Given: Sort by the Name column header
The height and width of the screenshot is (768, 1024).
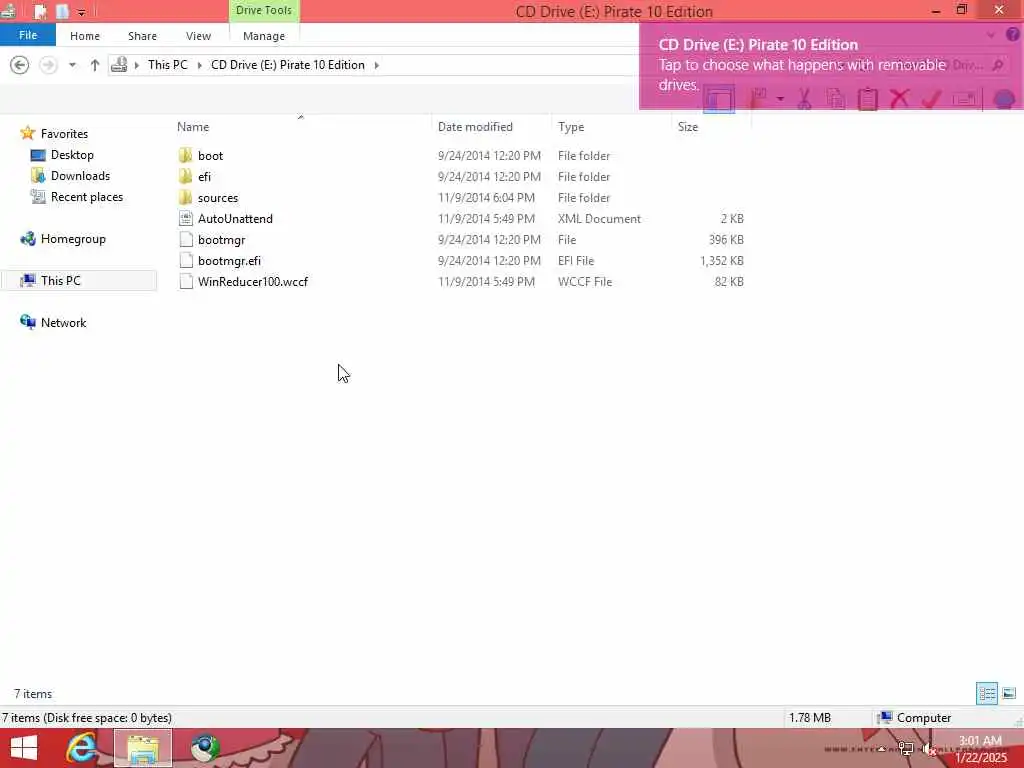Looking at the screenshot, I should [x=193, y=127].
